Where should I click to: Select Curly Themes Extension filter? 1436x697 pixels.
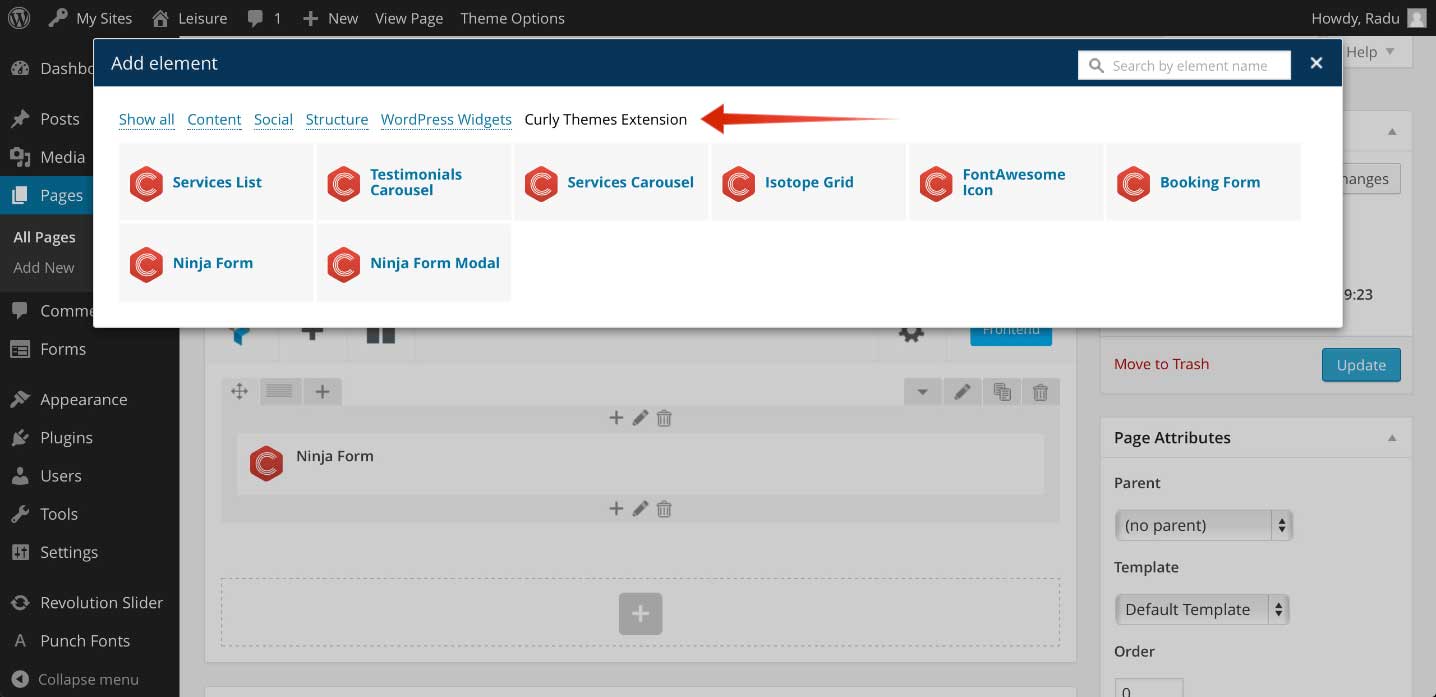coord(605,119)
